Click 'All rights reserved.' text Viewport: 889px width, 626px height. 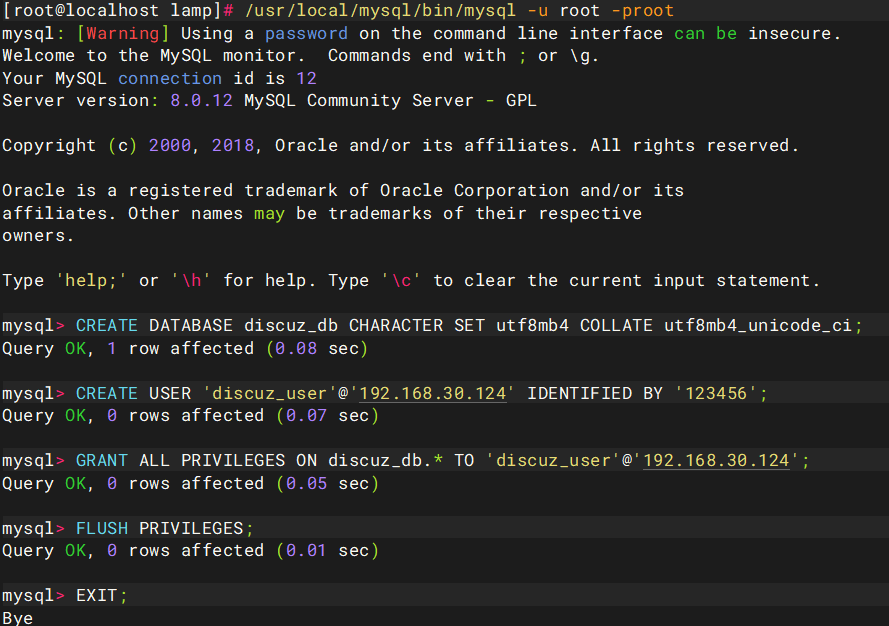tap(695, 145)
